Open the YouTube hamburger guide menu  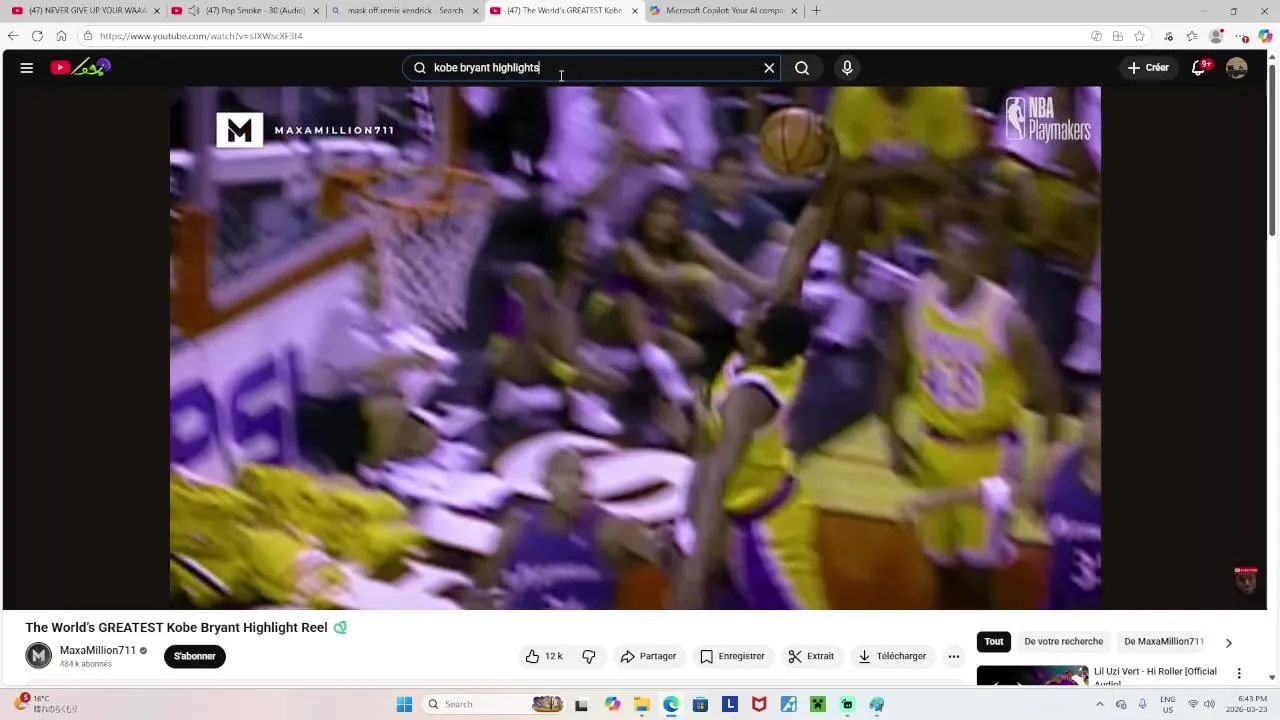27,68
